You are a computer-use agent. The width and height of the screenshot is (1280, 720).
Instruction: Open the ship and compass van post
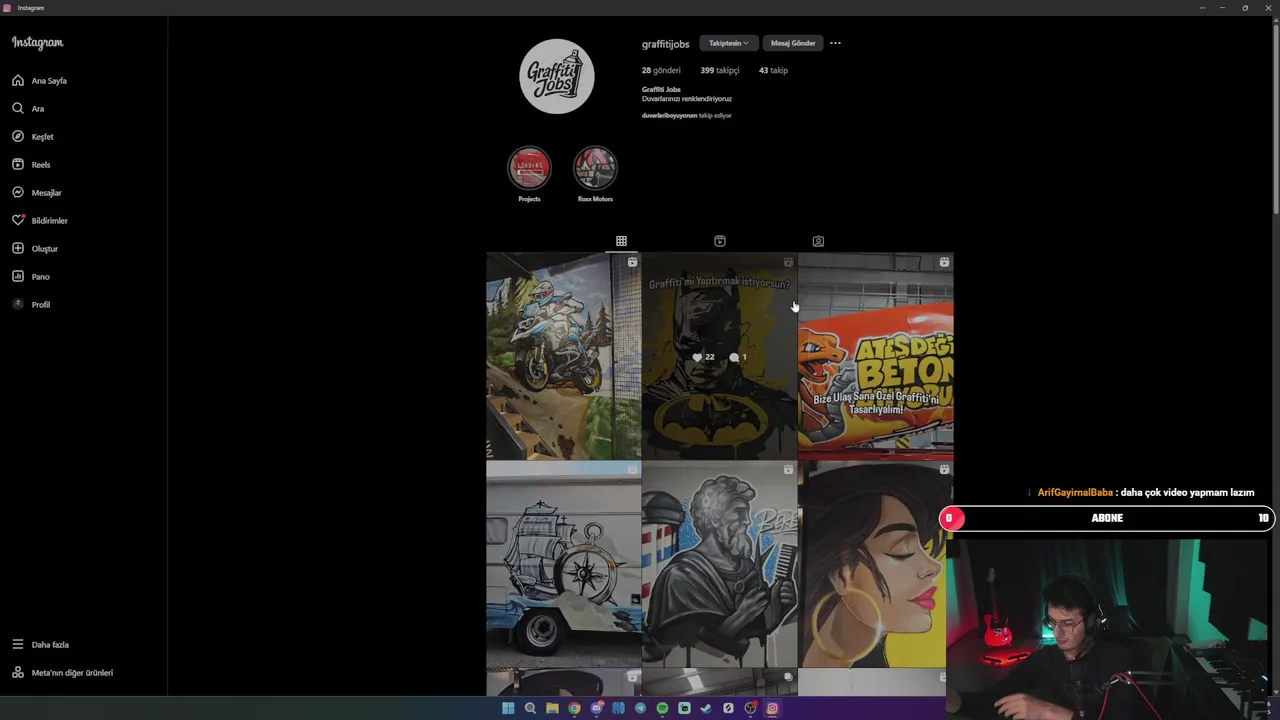coord(563,564)
